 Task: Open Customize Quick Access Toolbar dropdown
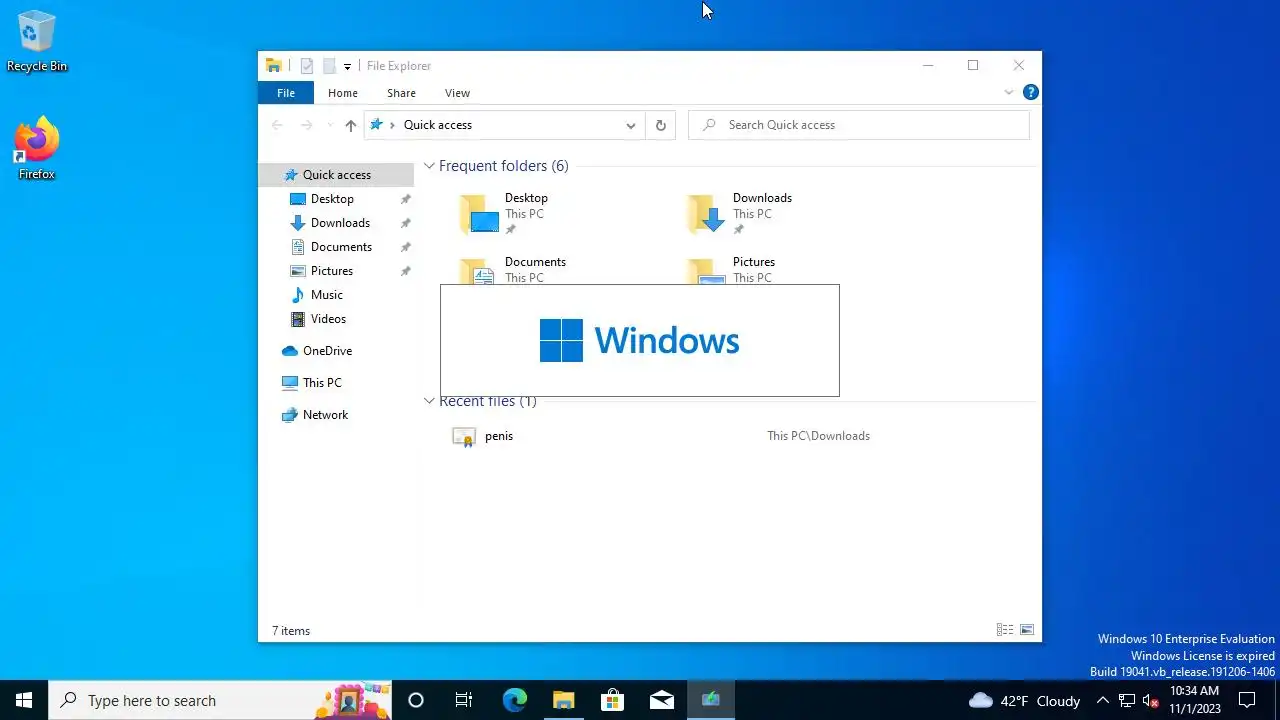tap(347, 66)
